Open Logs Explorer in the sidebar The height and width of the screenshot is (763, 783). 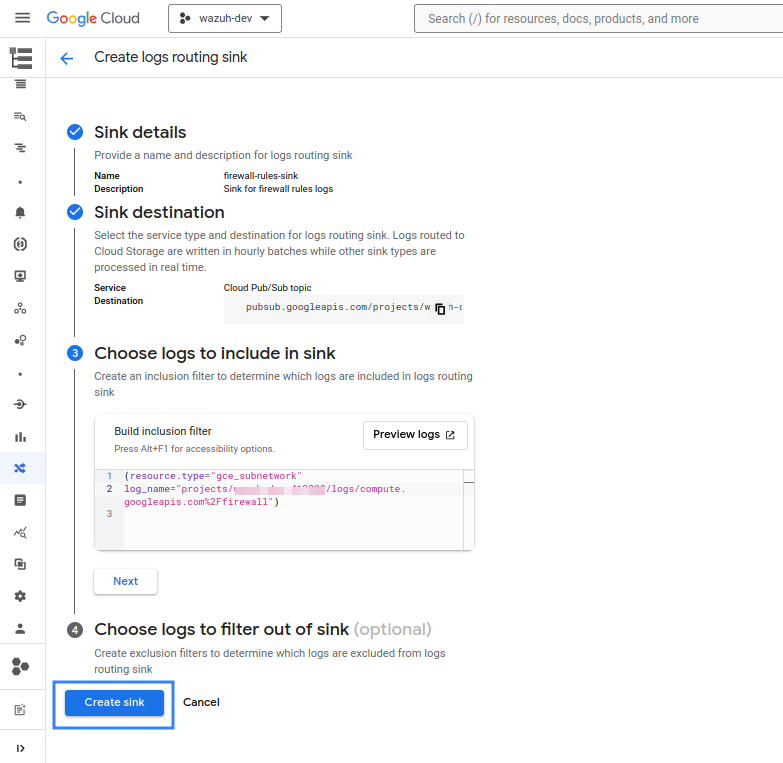coord(20,116)
